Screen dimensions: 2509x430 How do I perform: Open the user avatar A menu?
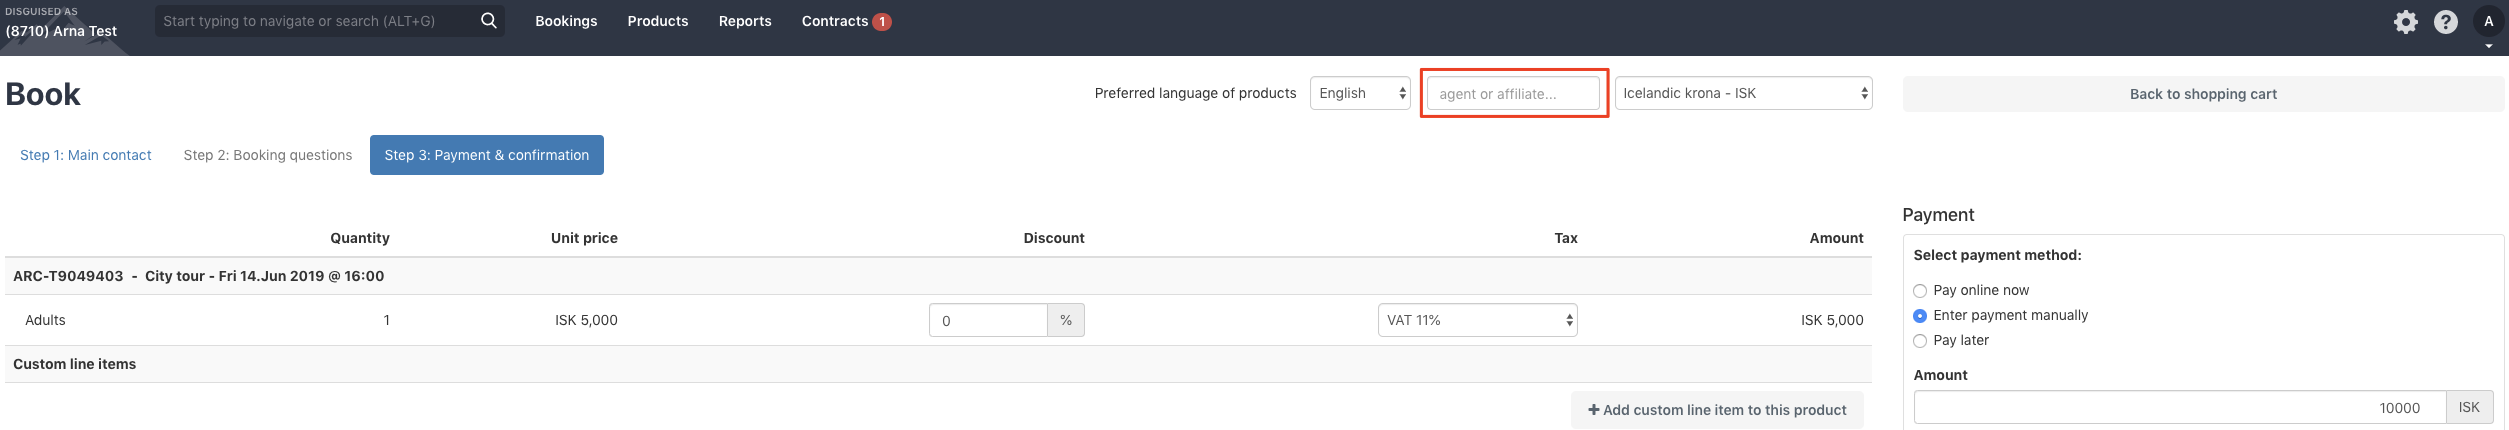(x=2488, y=22)
